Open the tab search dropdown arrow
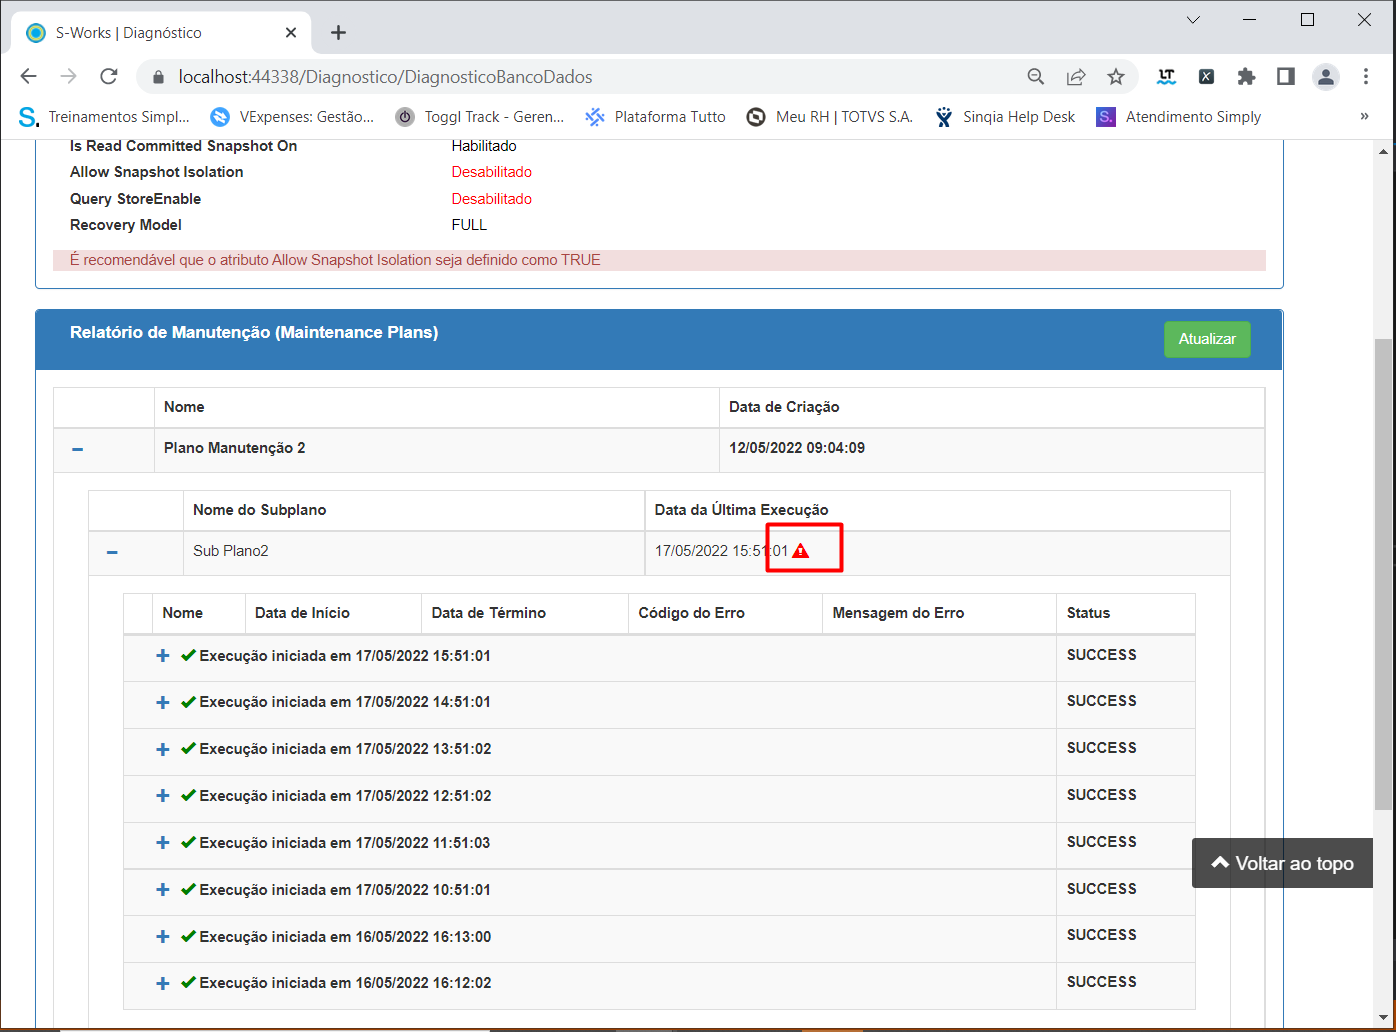Viewport: 1396px width, 1032px height. click(x=1193, y=20)
